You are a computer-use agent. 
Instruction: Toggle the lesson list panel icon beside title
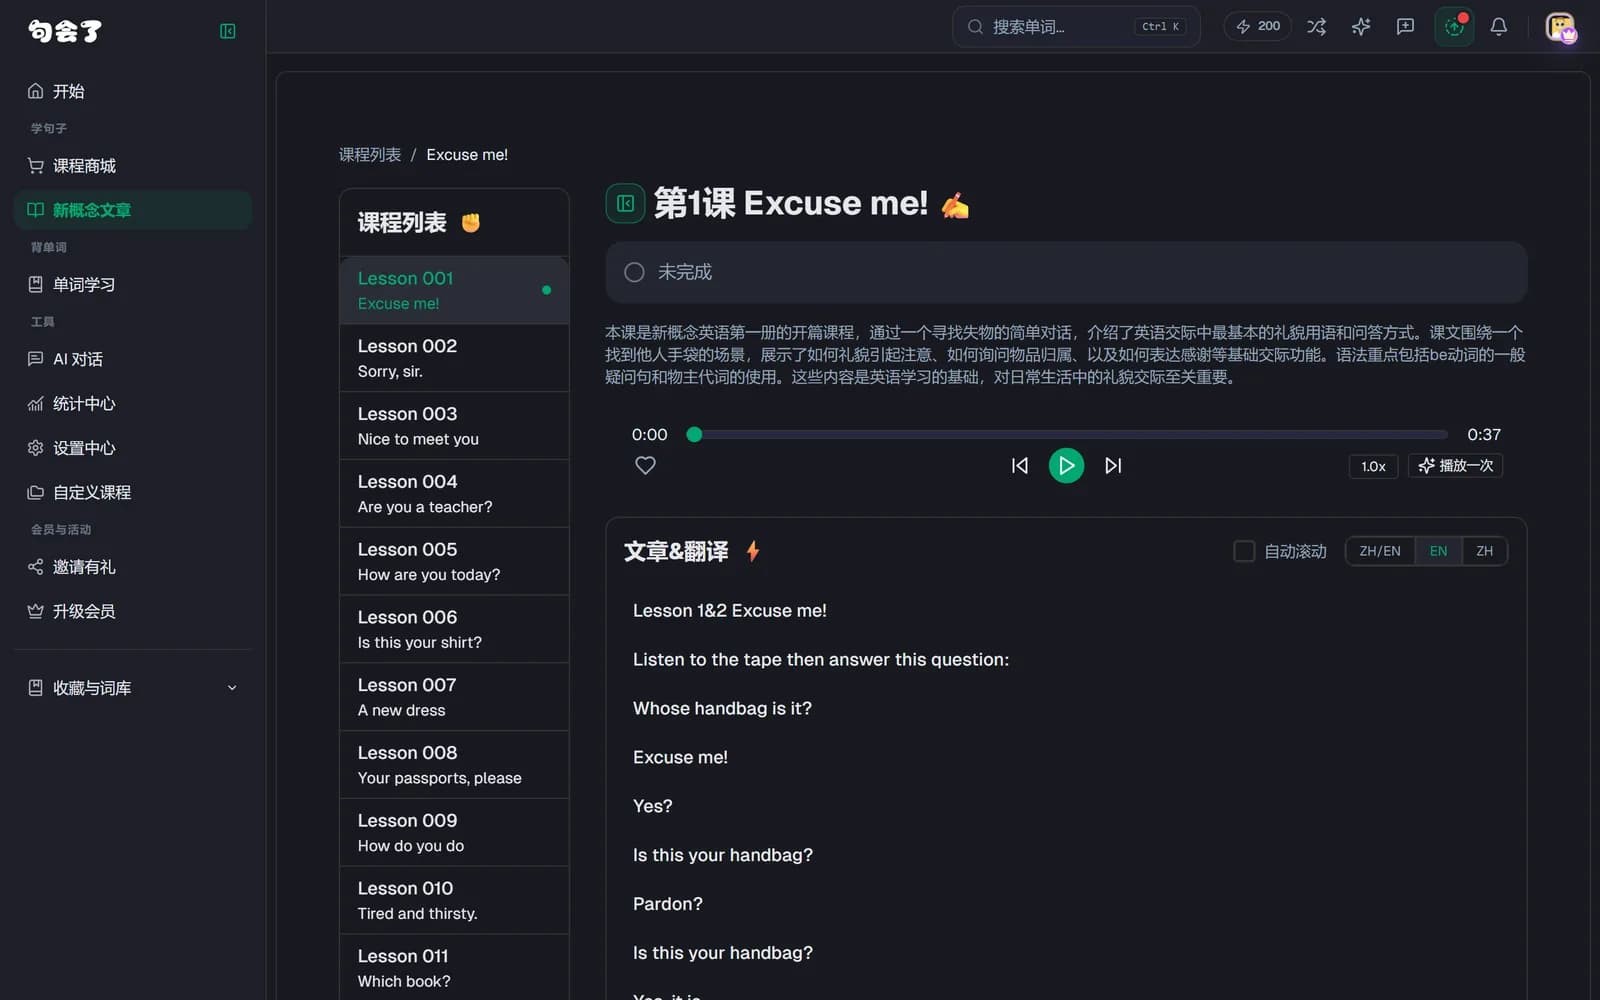click(x=625, y=204)
